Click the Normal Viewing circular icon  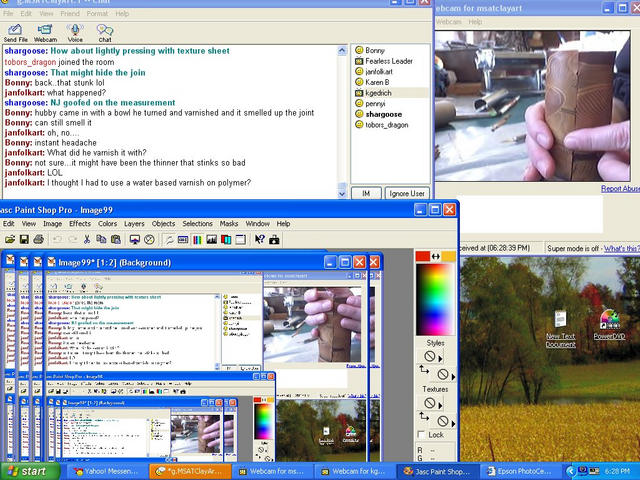(x=149, y=240)
